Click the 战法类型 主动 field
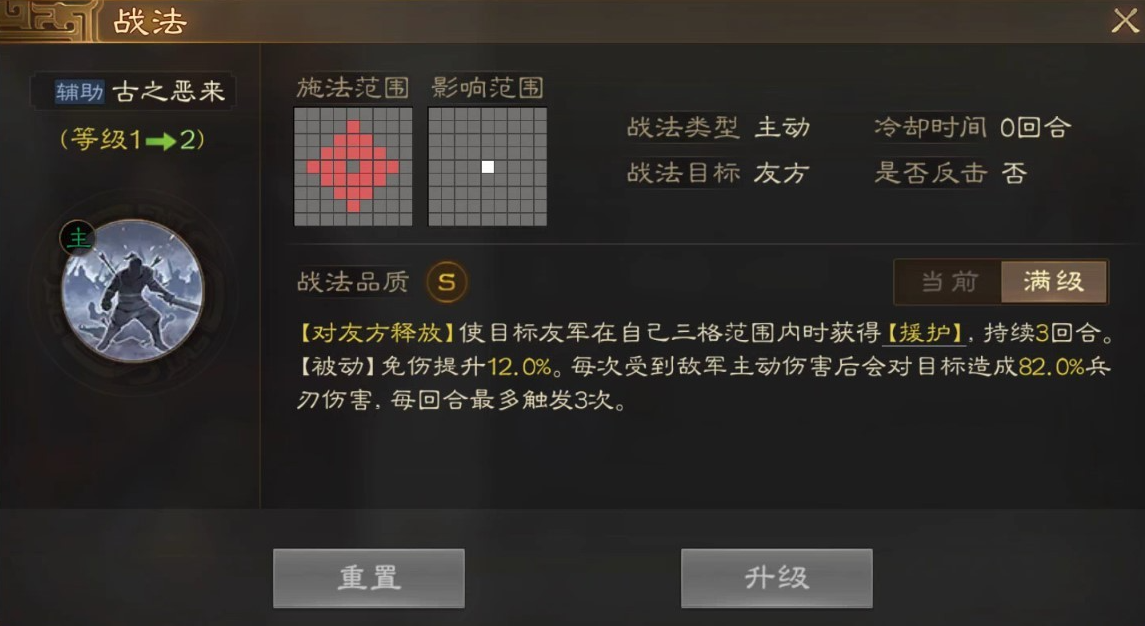This screenshot has width=1145, height=626. (x=719, y=128)
